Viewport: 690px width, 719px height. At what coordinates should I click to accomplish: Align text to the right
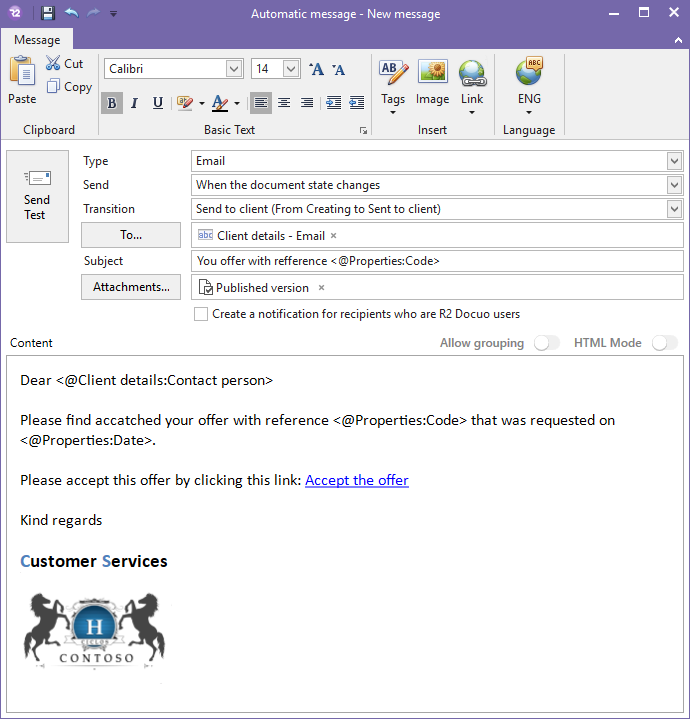pos(307,103)
